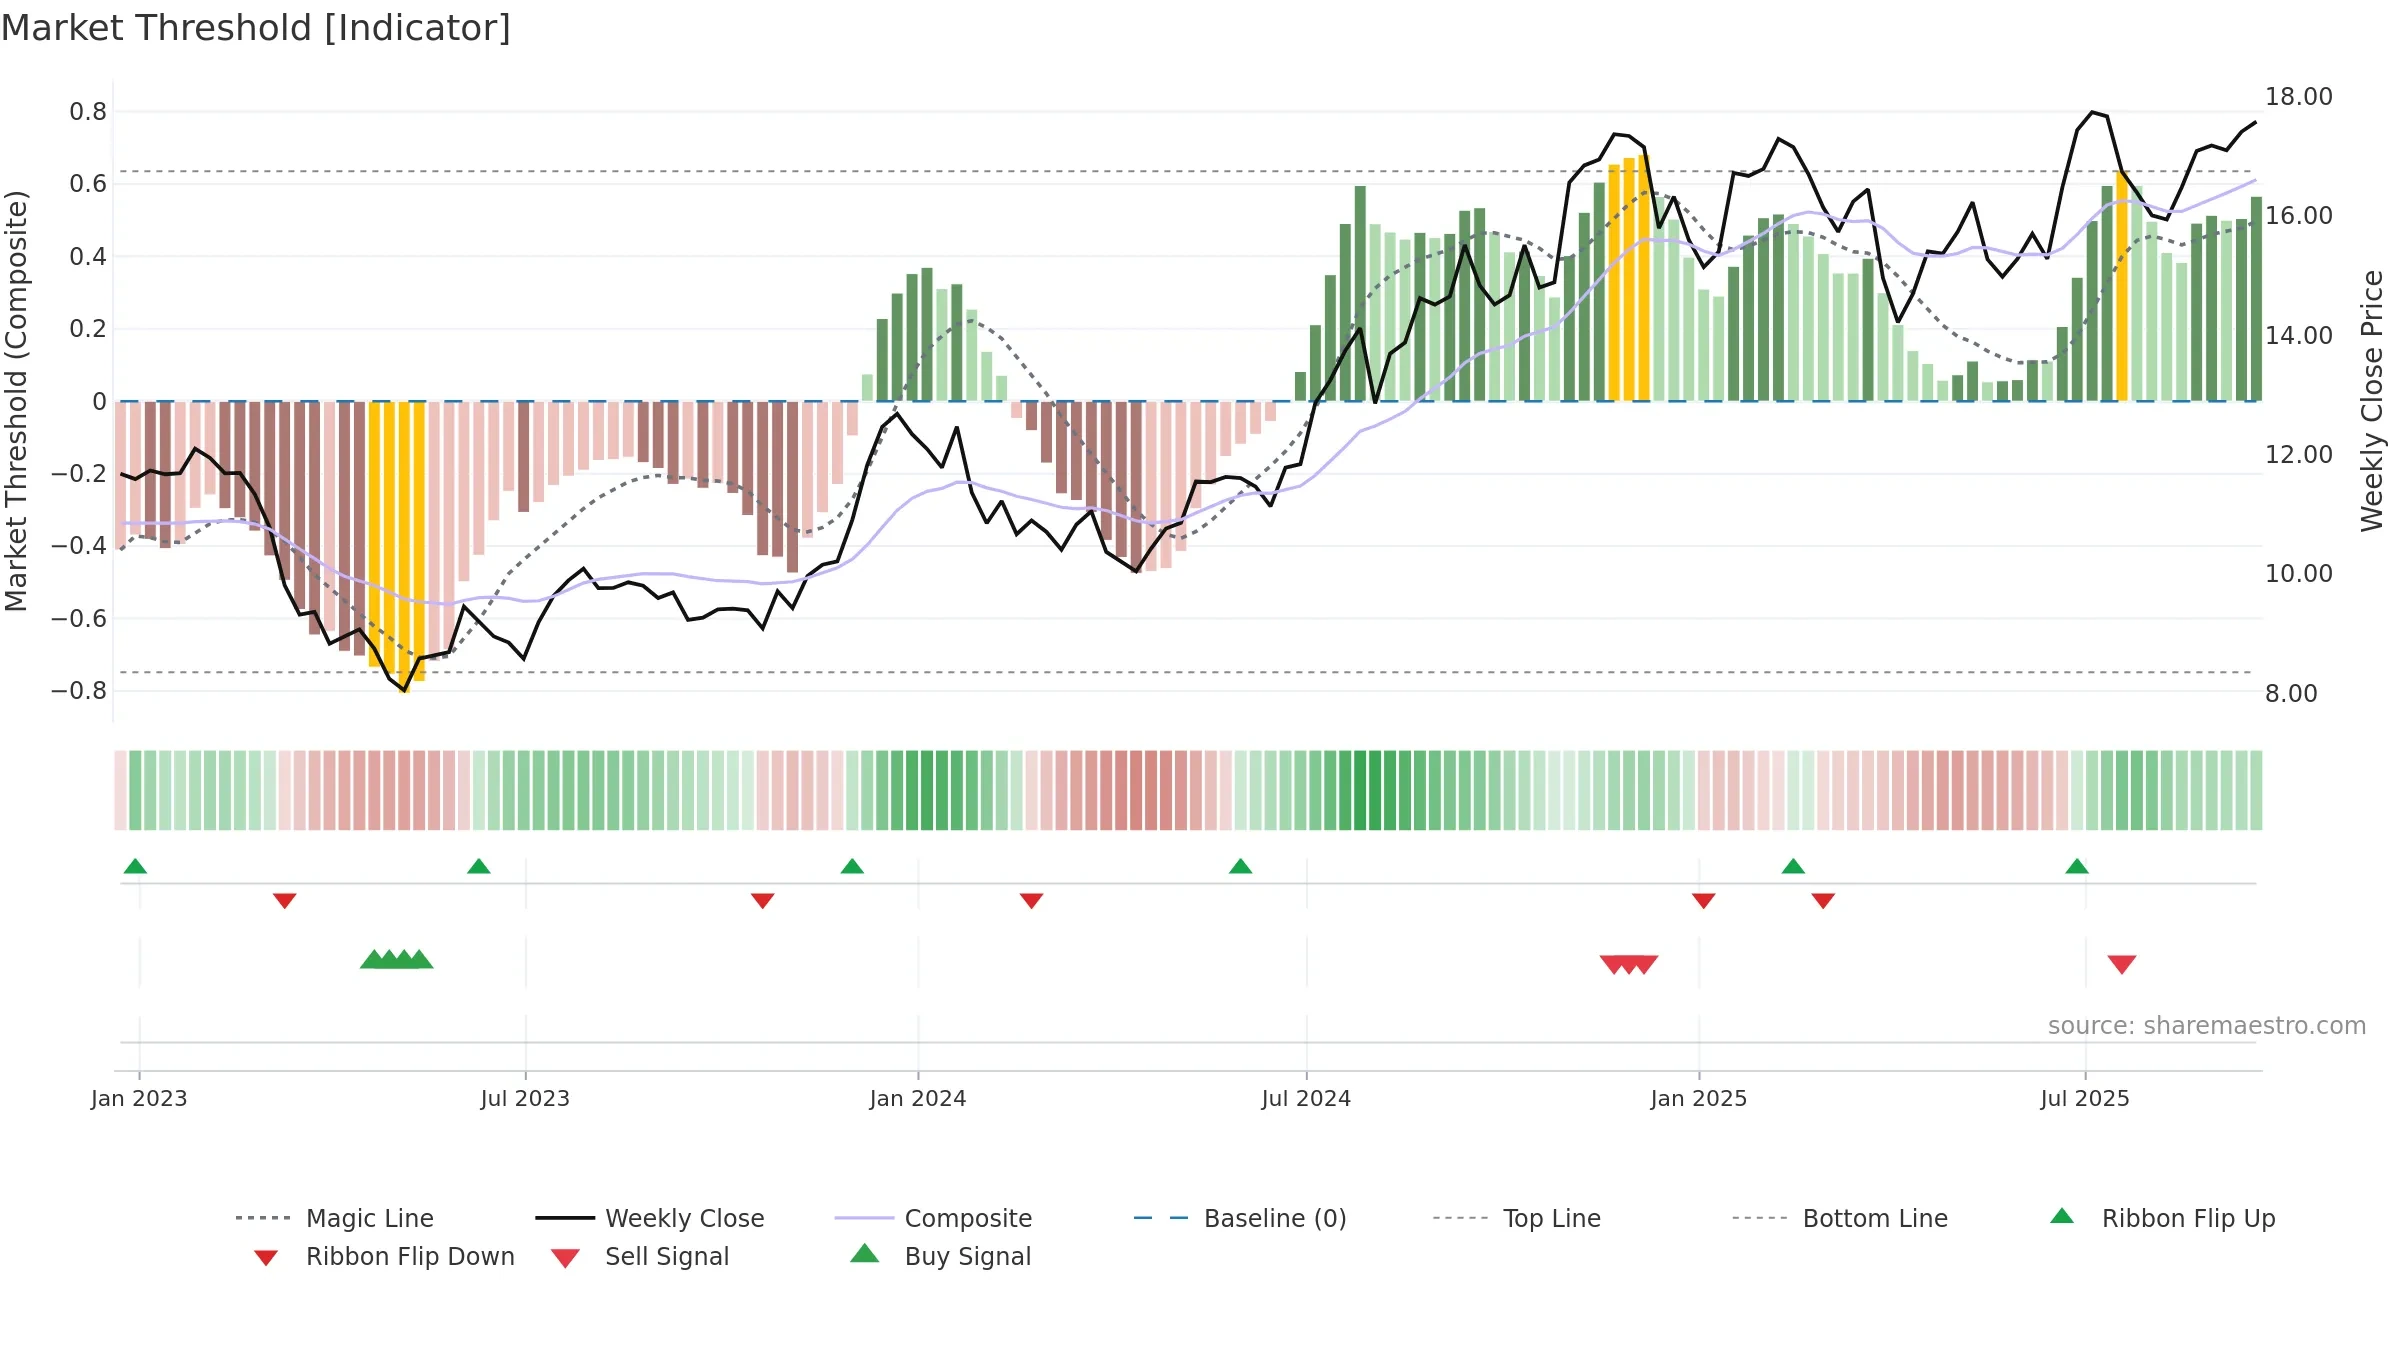Toggle the Ribbon Flip Up legend entry
2400x1350 pixels.
click(2162, 1218)
